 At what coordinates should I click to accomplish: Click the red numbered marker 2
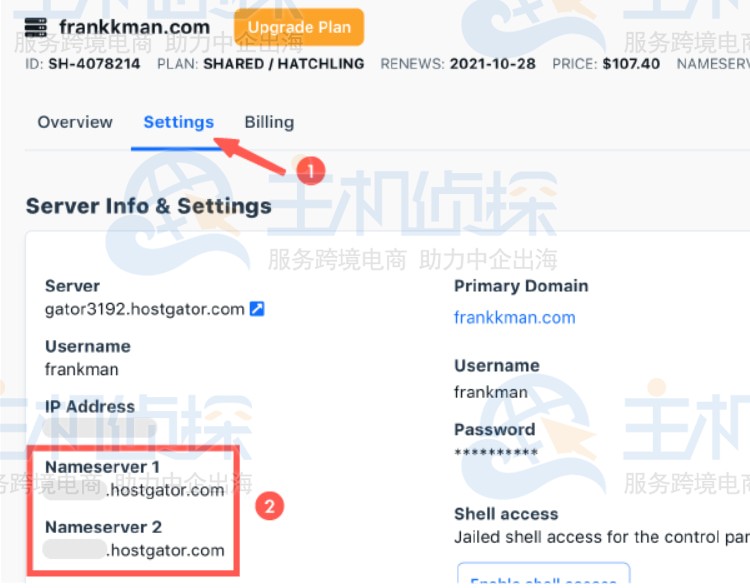[x=270, y=506]
